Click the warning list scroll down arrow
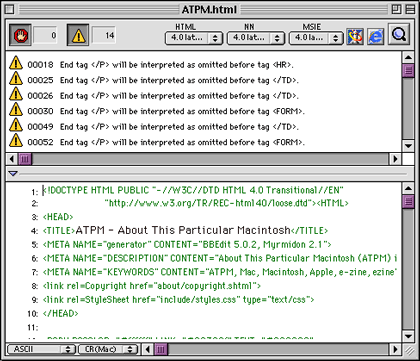 [408, 146]
